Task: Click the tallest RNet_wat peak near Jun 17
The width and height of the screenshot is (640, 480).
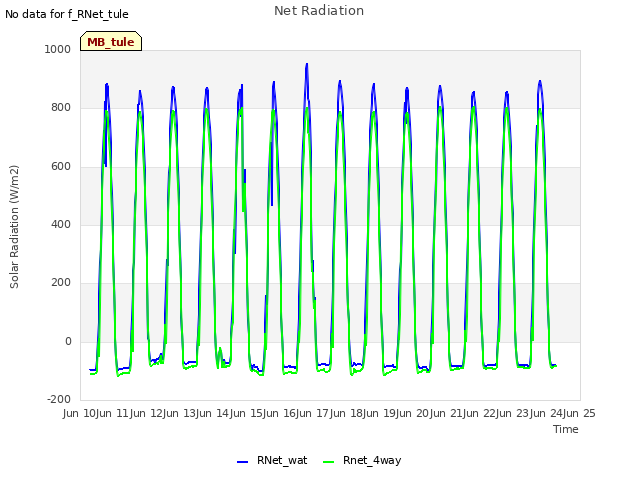Action: tap(307, 64)
